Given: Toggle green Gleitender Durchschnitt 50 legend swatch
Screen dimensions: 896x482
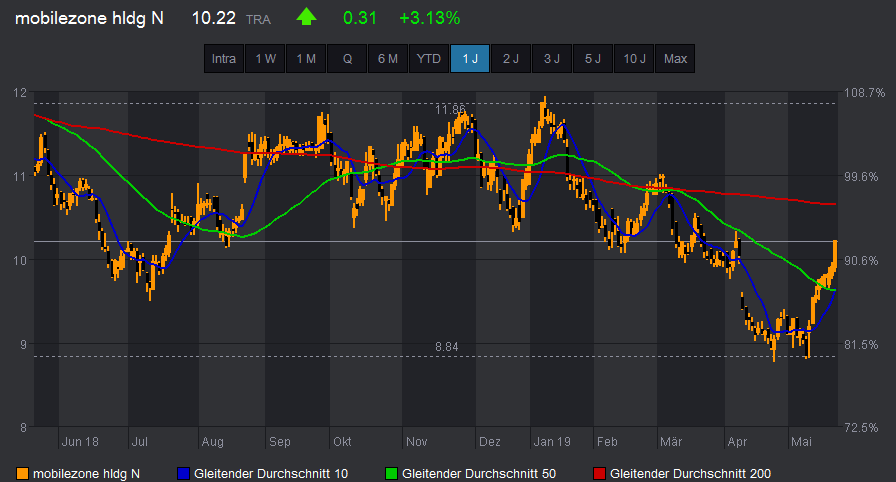Looking at the screenshot, I should click(391, 473).
